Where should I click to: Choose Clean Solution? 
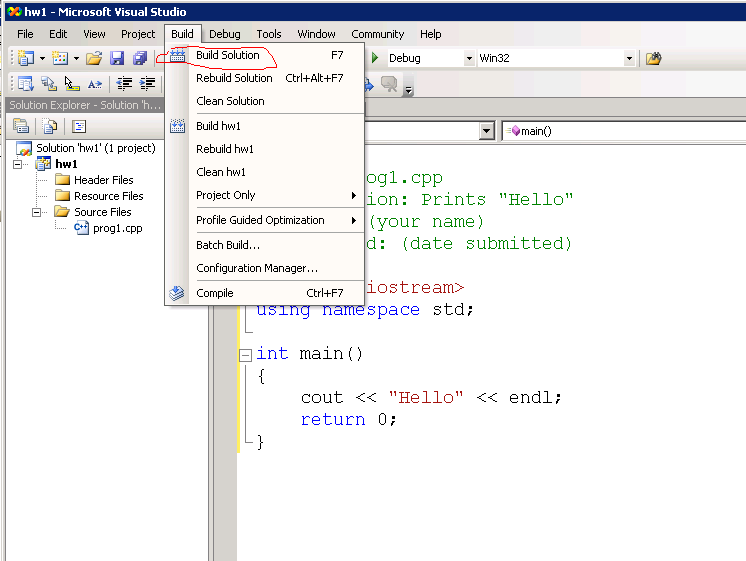pyautogui.click(x=265, y=101)
